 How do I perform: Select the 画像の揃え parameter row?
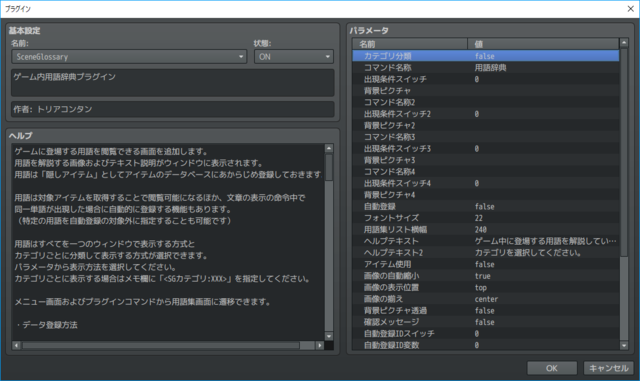click(486, 299)
